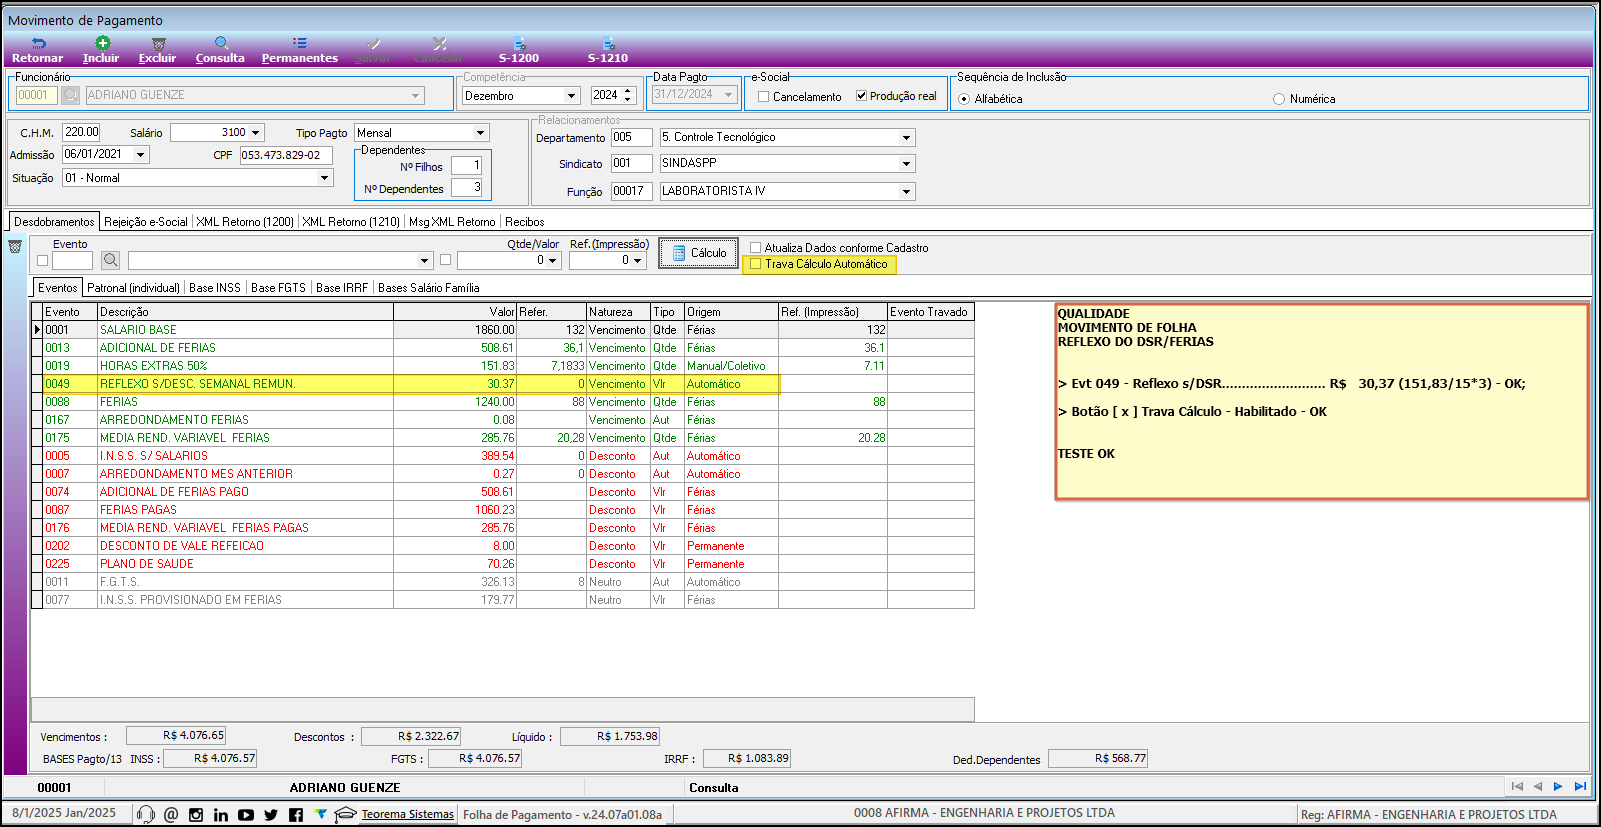Select the REFLEXO S/DESC. SEMANAL REMUN. row
Viewport: 1601px width, 827px height.
(x=503, y=384)
